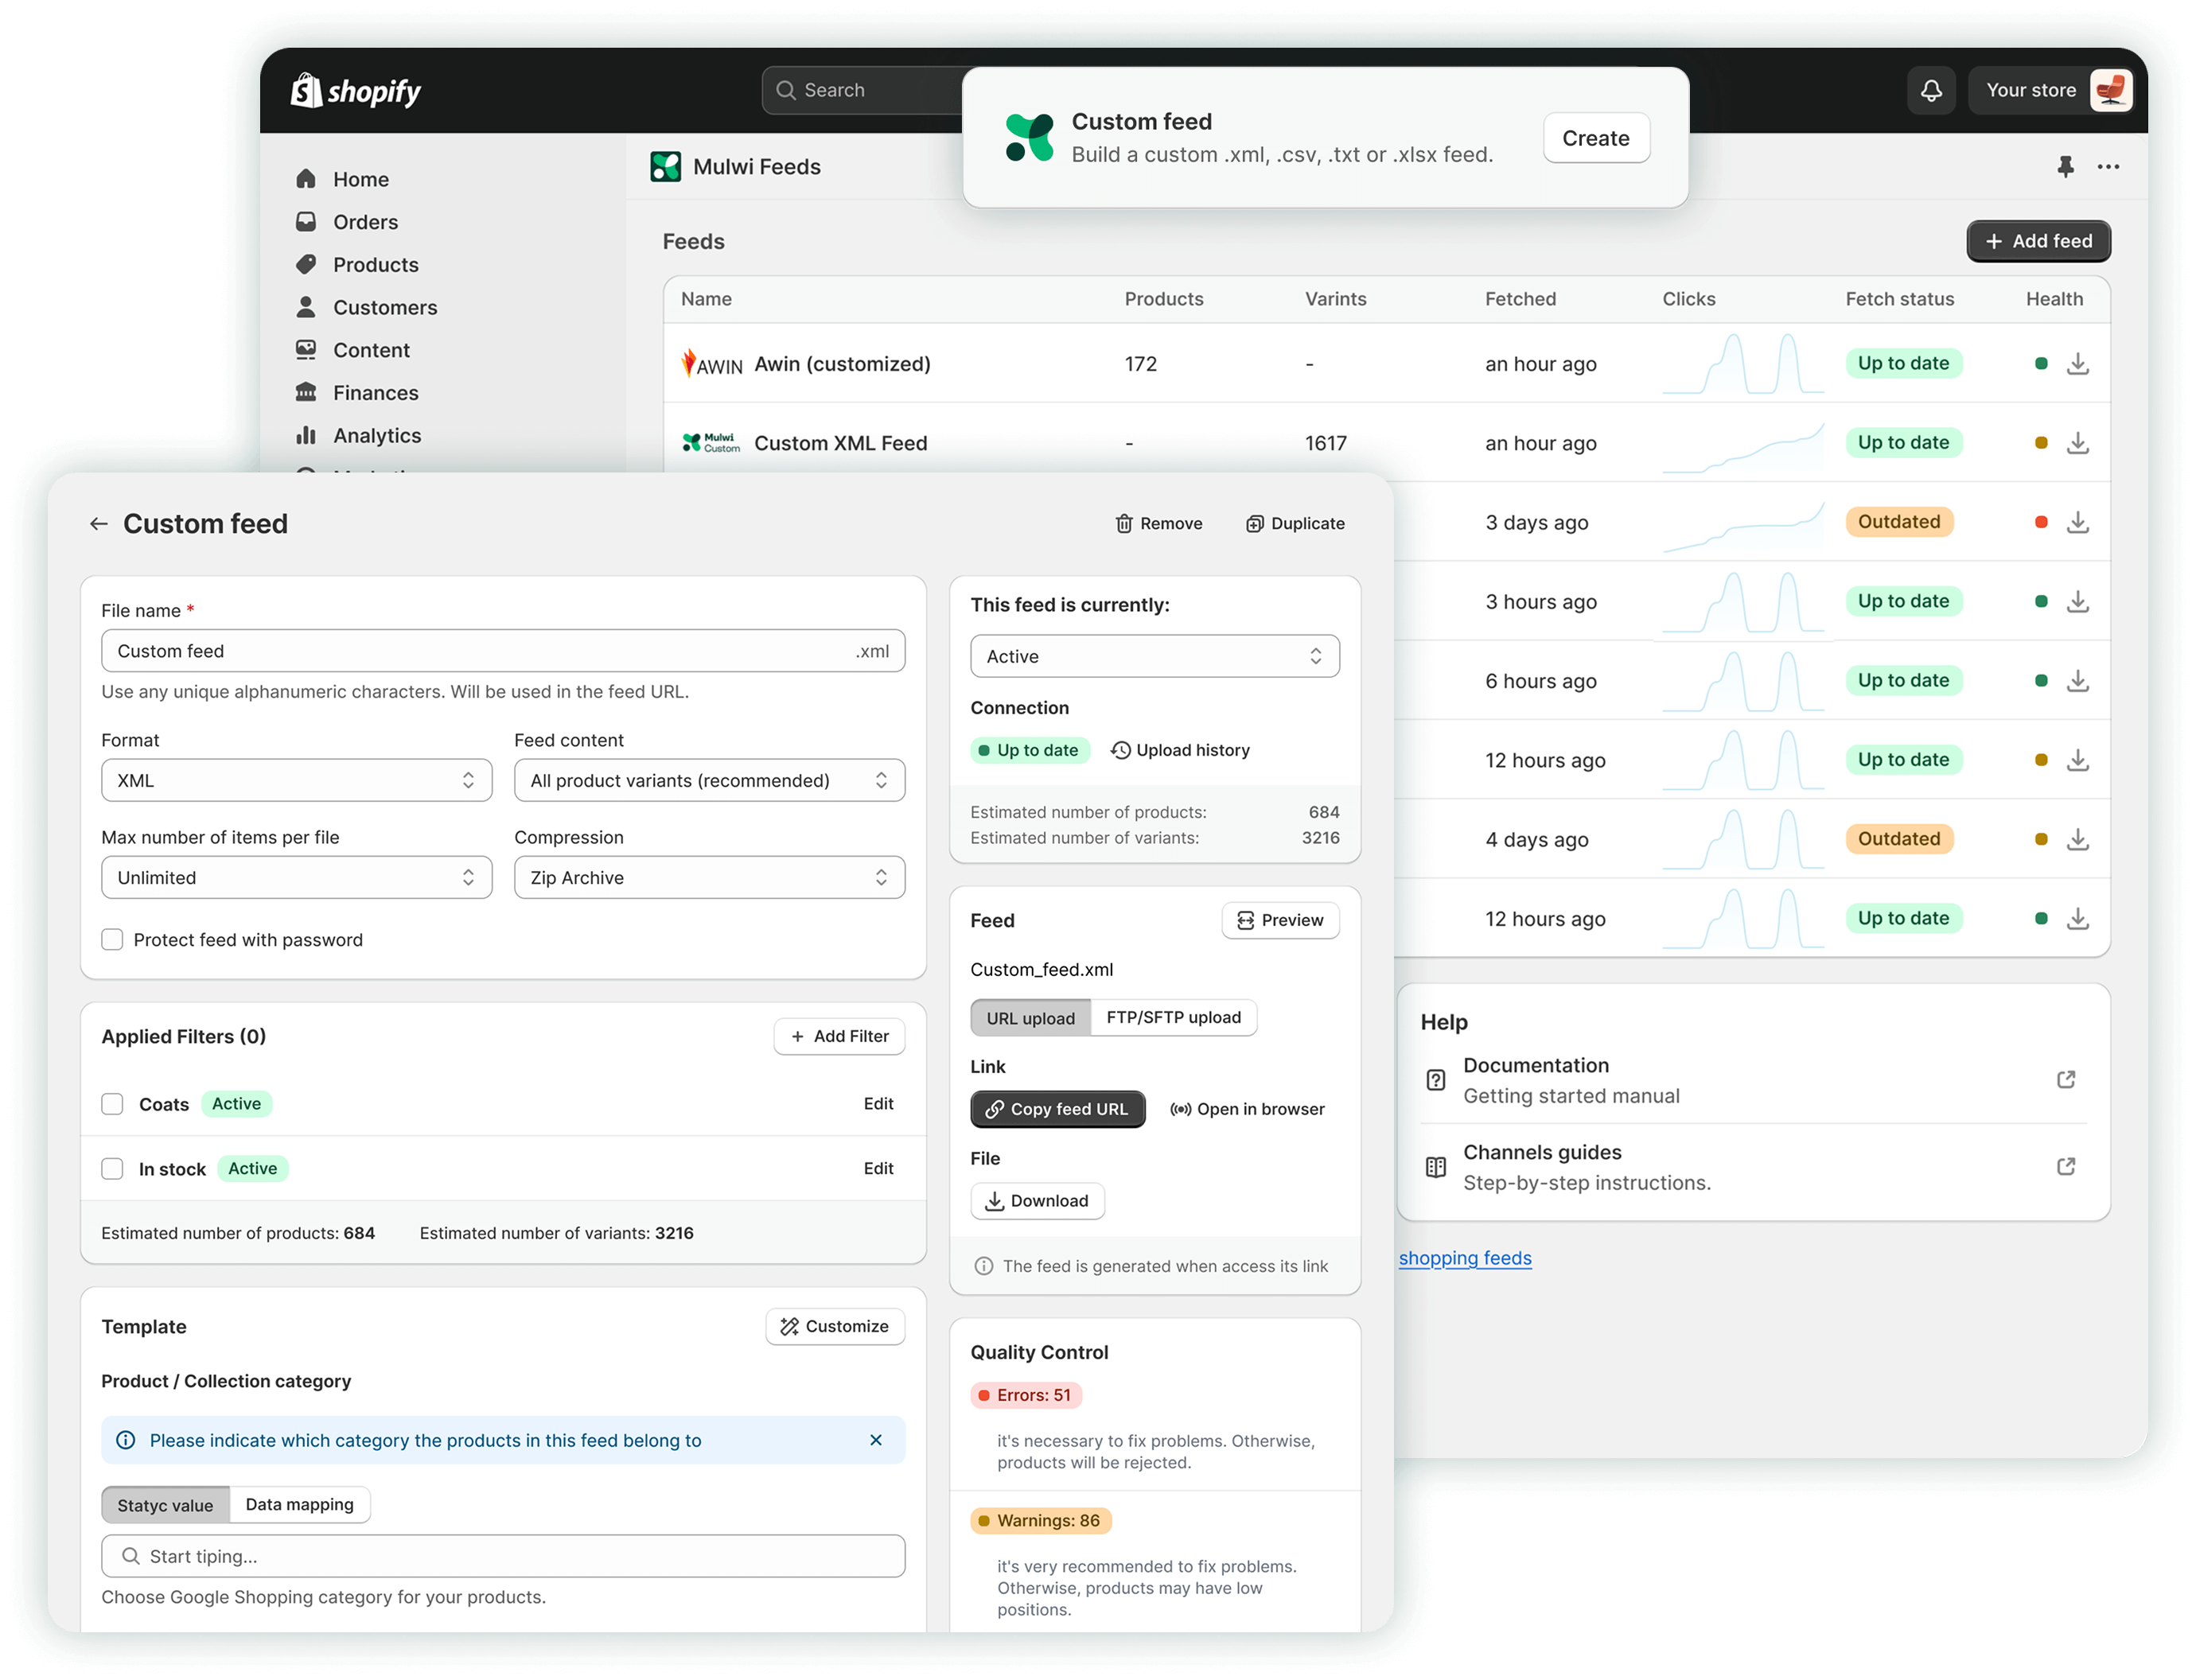Click the pin icon beside Mulwi Feeds
The width and height of the screenshot is (2196, 1680).
tap(2065, 167)
